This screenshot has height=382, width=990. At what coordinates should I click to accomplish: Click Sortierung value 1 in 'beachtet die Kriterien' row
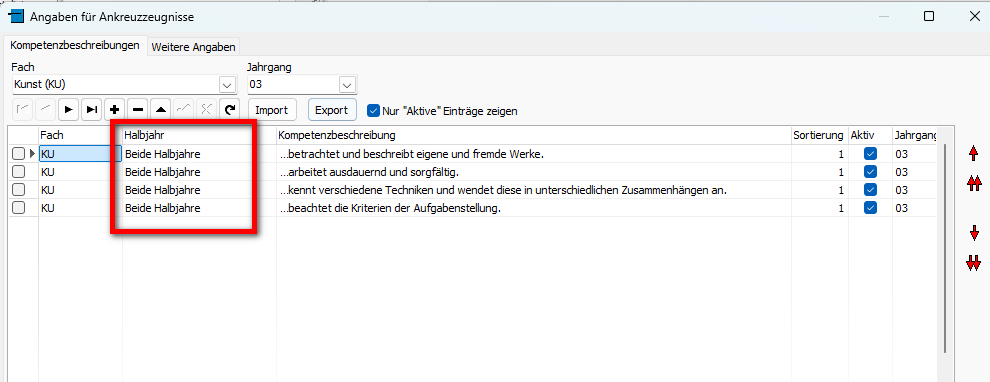pos(820,208)
